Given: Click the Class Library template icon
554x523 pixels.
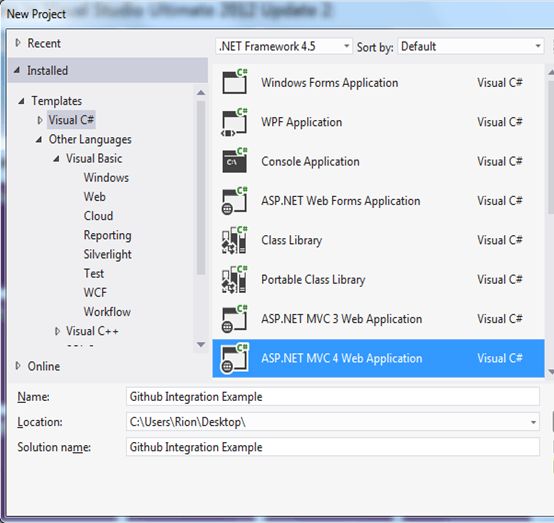Looking at the screenshot, I should pyautogui.click(x=235, y=240).
